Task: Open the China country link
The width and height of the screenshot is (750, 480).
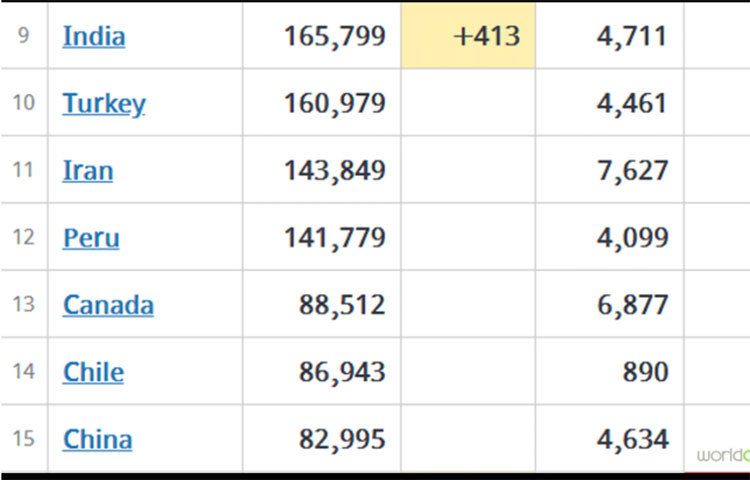Action: 97,439
